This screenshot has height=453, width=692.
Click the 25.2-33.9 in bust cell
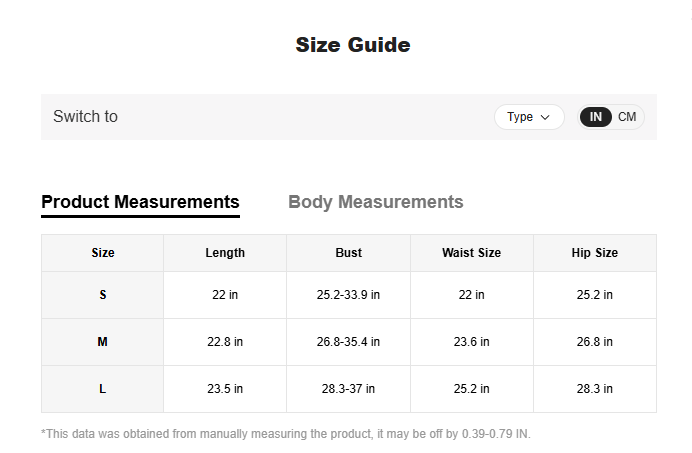(348, 295)
